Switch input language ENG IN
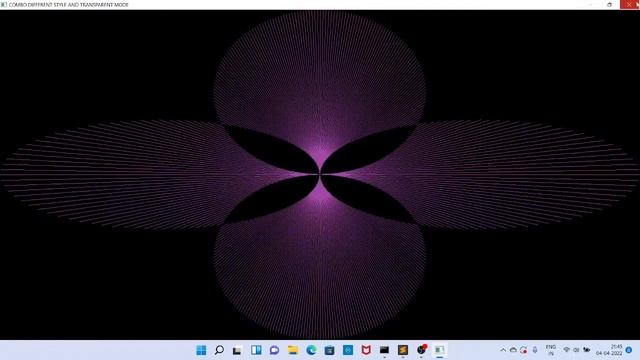 tap(551, 350)
